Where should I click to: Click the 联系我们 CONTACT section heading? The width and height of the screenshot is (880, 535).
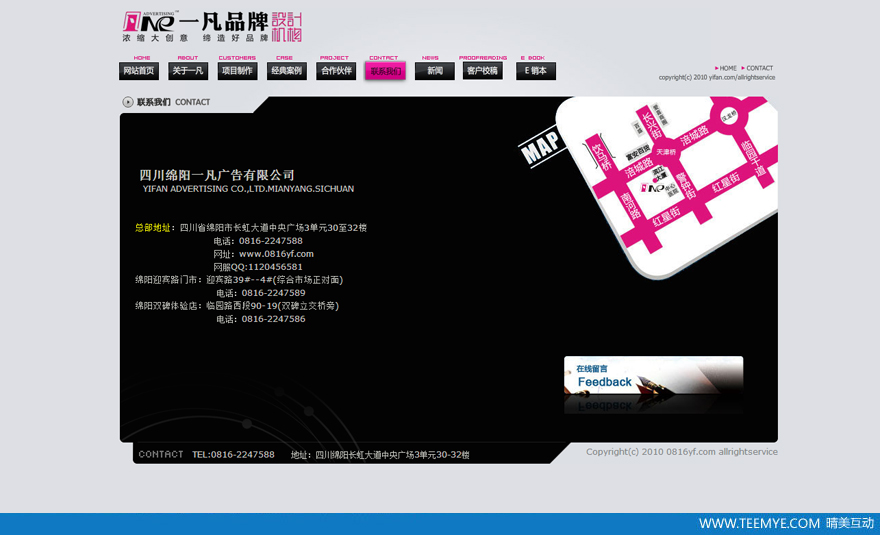173,102
